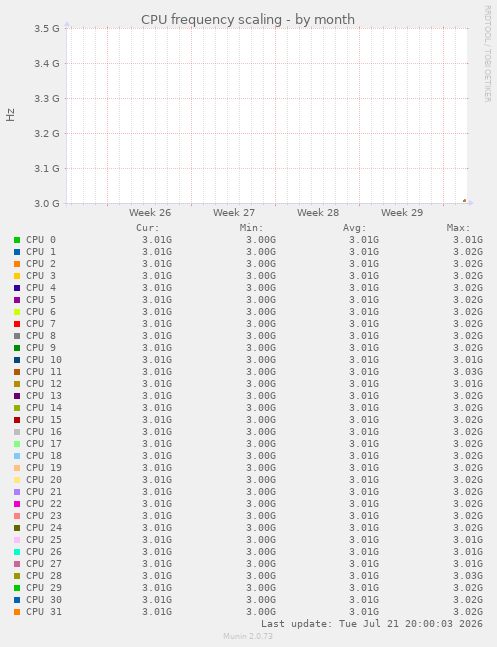Click the Min: column header
The width and height of the screenshot is (497, 647).
(251, 228)
